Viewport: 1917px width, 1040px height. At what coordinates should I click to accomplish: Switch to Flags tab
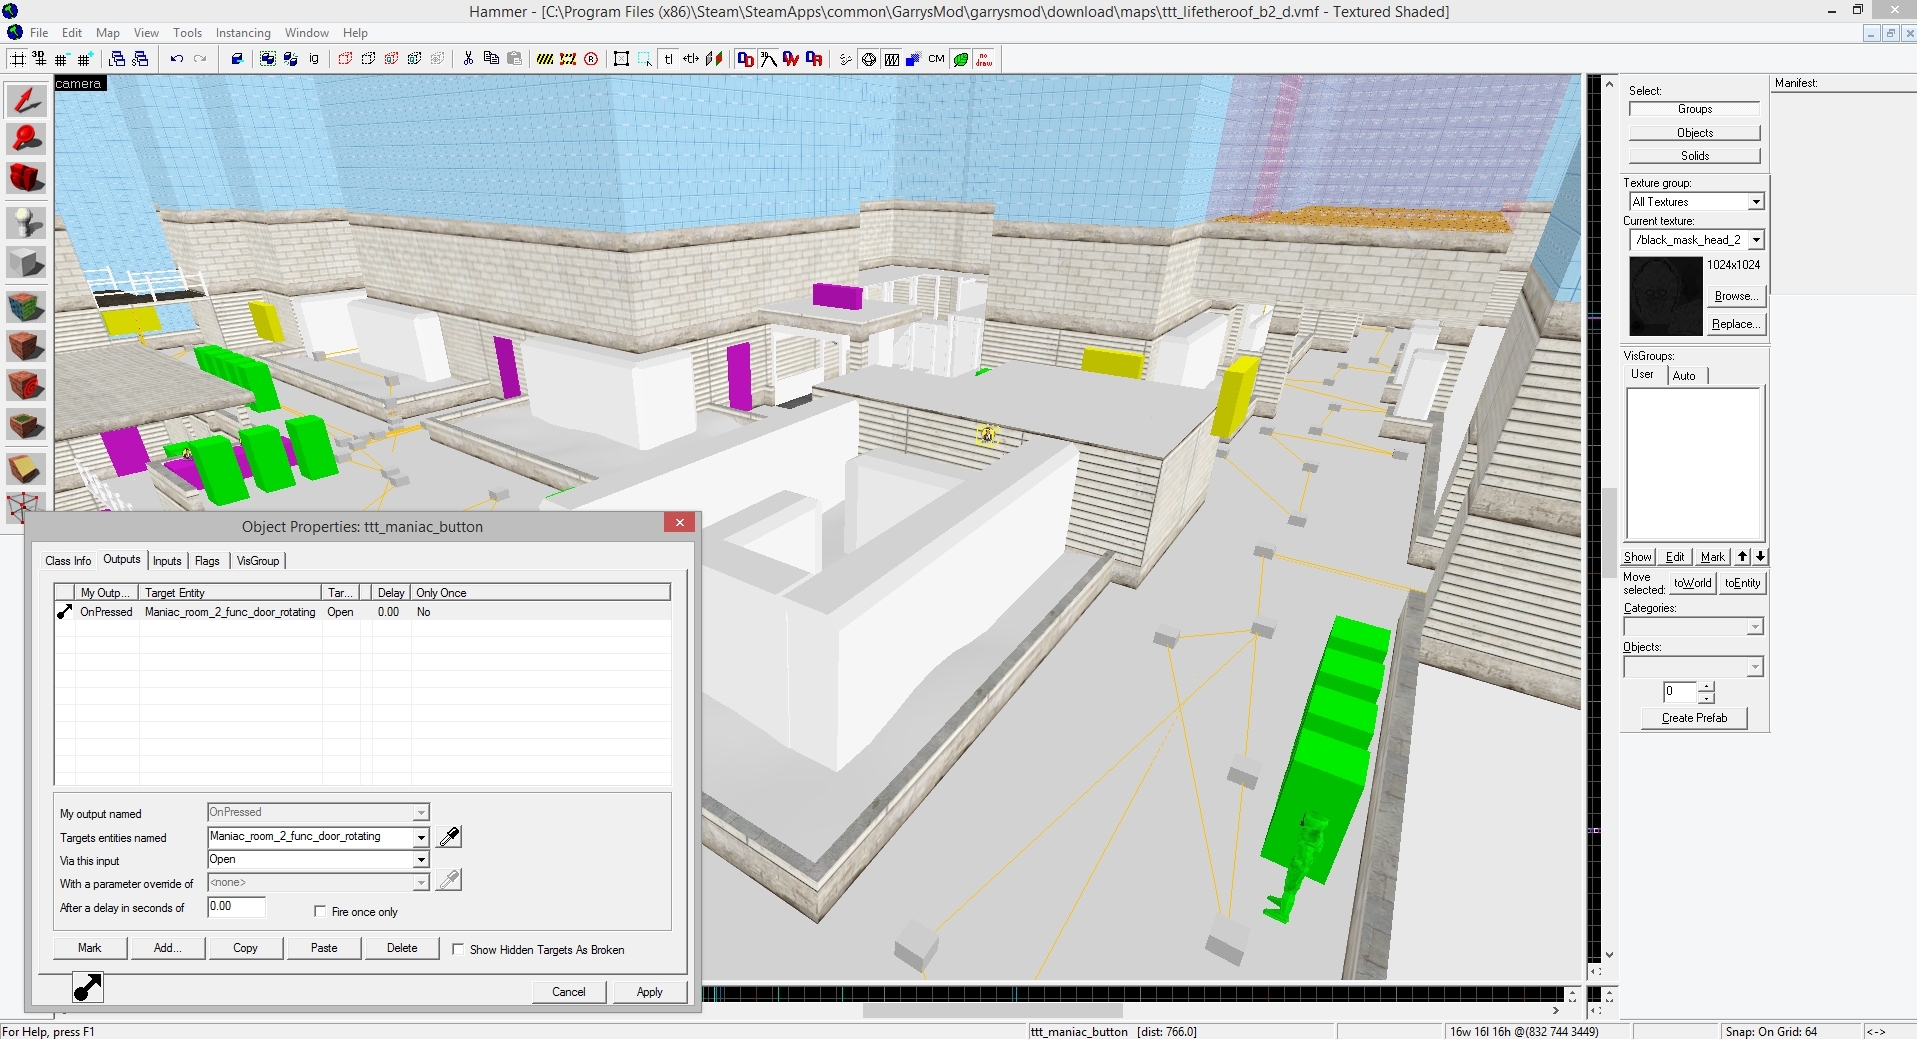(x=207, y=561)
